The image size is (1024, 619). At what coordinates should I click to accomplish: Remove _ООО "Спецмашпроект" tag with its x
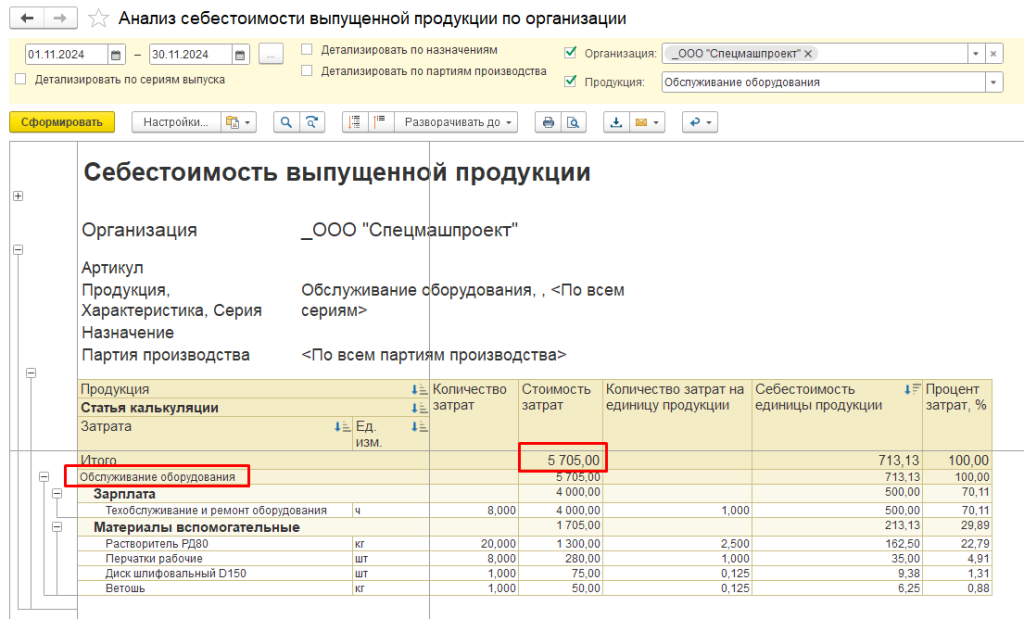(x=808, y=54)
